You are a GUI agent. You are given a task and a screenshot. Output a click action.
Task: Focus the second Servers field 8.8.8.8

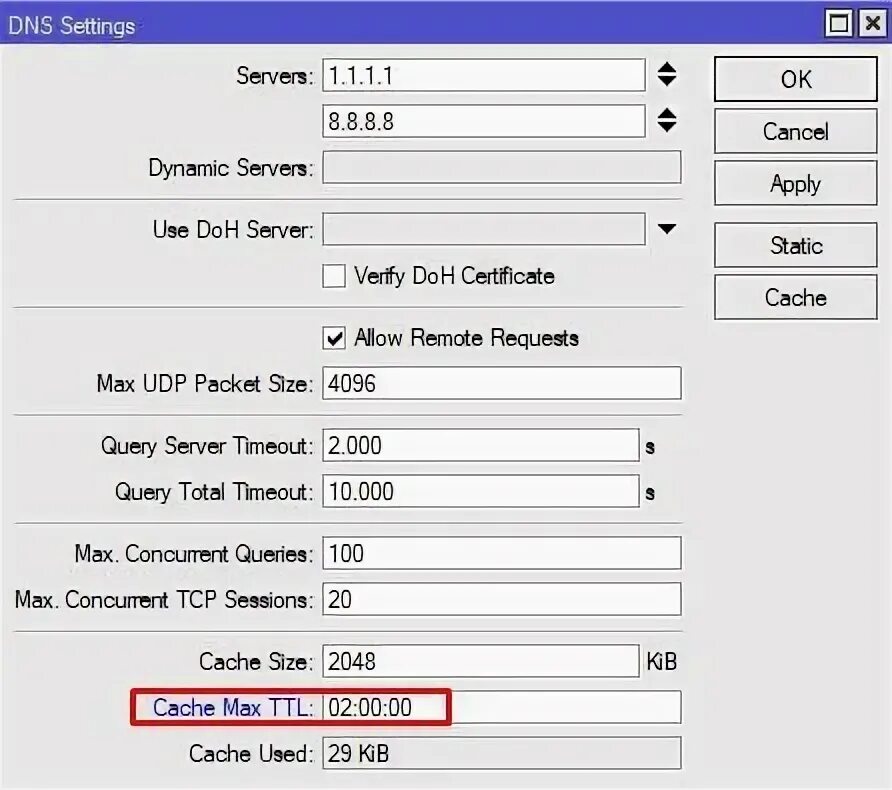(x=484, y=121)
